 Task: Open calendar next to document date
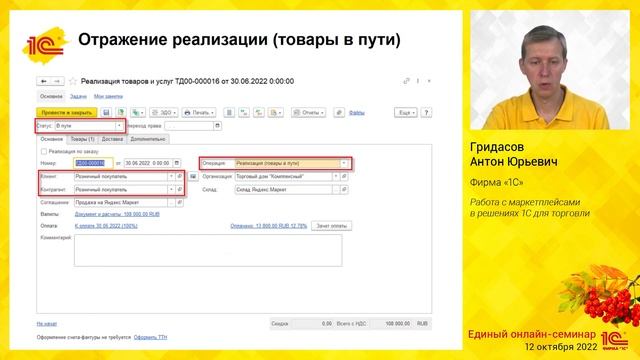(177, 163)
